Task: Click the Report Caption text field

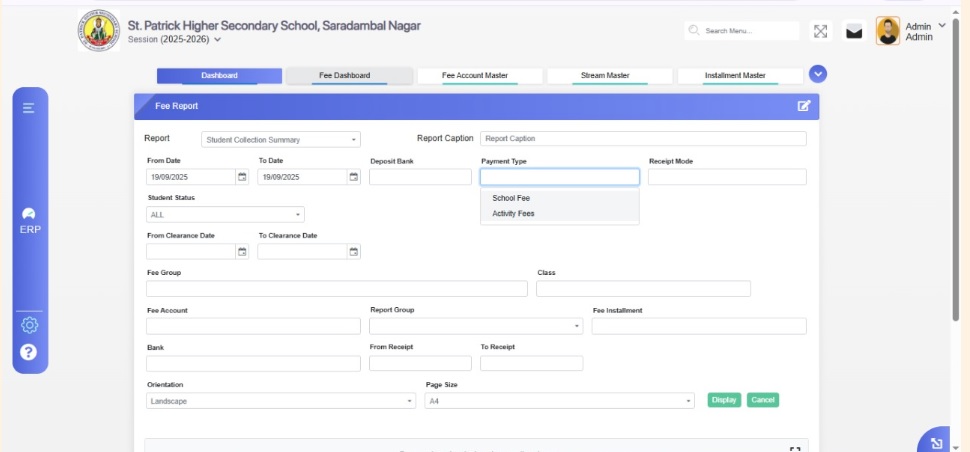Action: tap(643, 139)
